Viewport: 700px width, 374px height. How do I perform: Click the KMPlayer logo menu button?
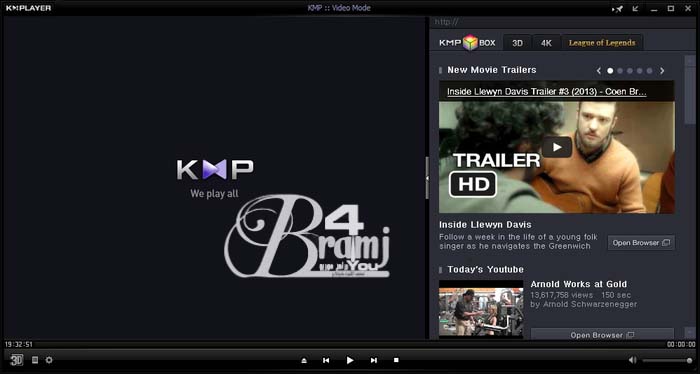[x=29, y=8]
